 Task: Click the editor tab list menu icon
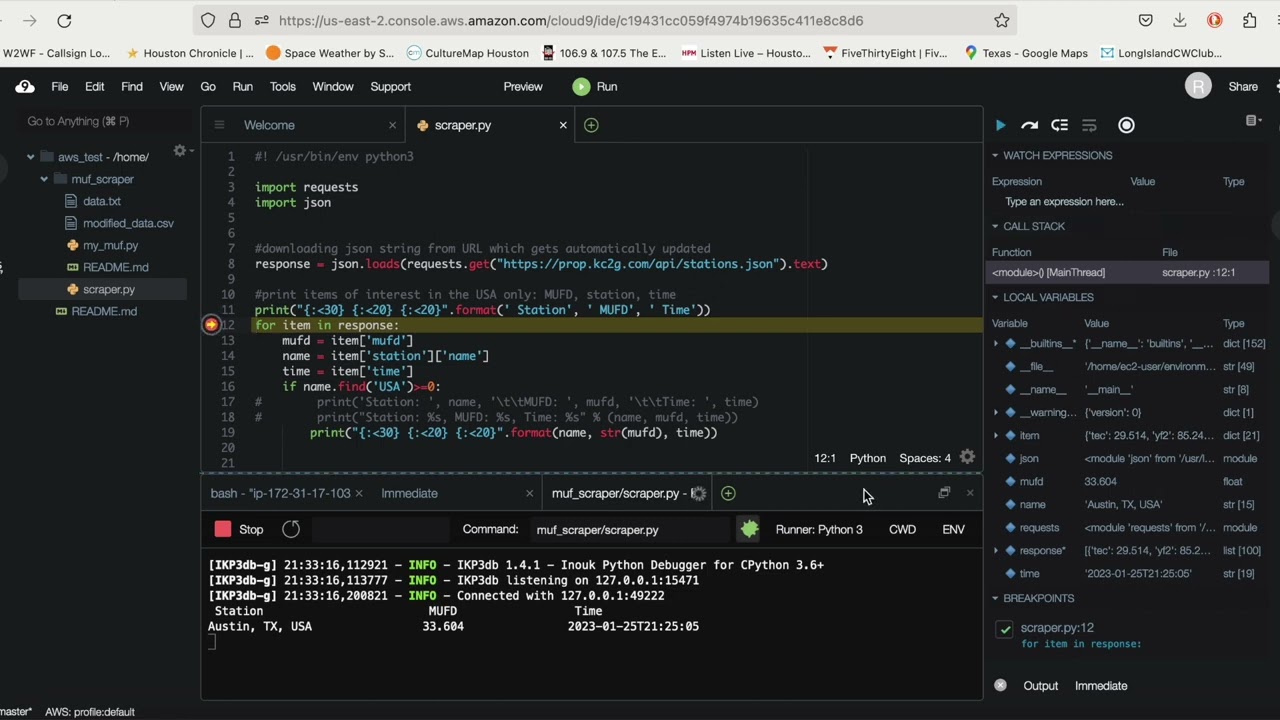(x=219, y=125)
